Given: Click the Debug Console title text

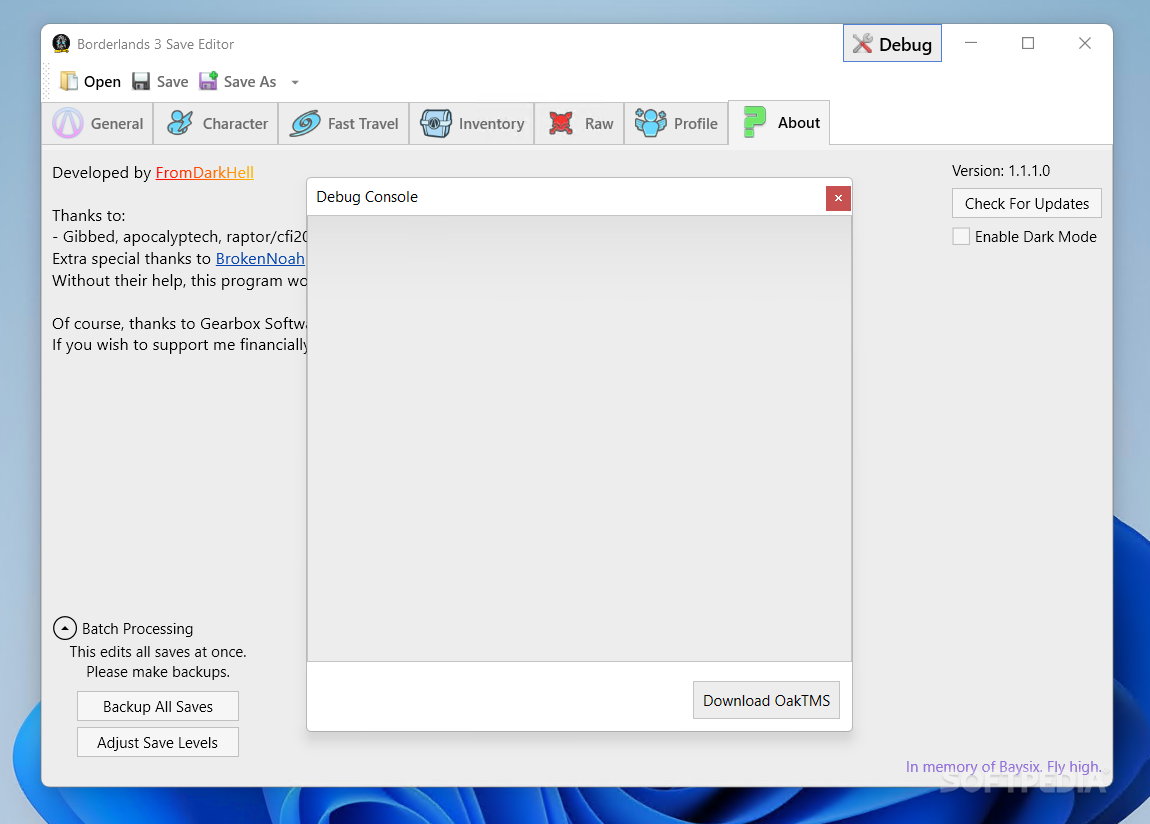Looking at the screenshot, I should pyautogui.click(x=367, y=197).
